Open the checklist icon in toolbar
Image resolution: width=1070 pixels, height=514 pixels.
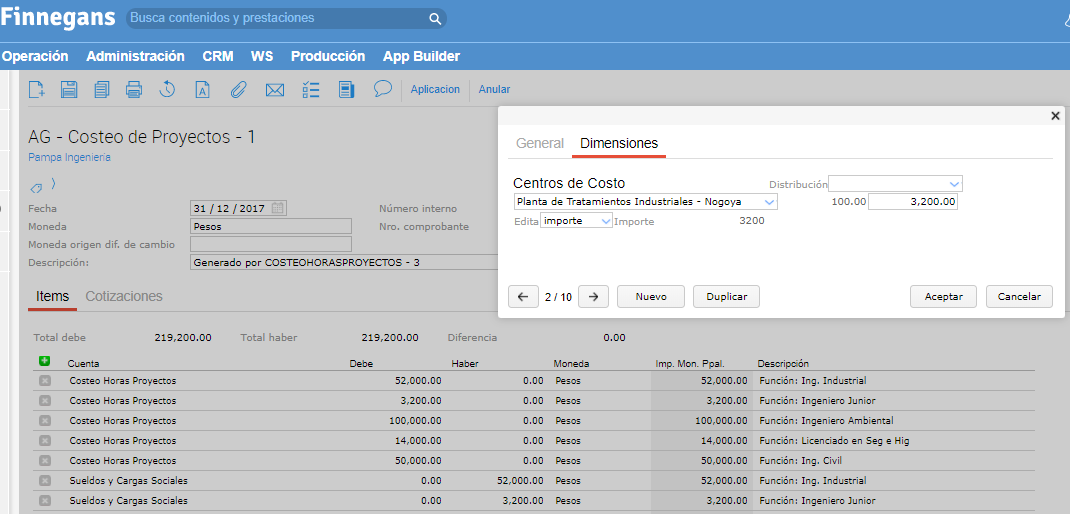click(311, 90)
